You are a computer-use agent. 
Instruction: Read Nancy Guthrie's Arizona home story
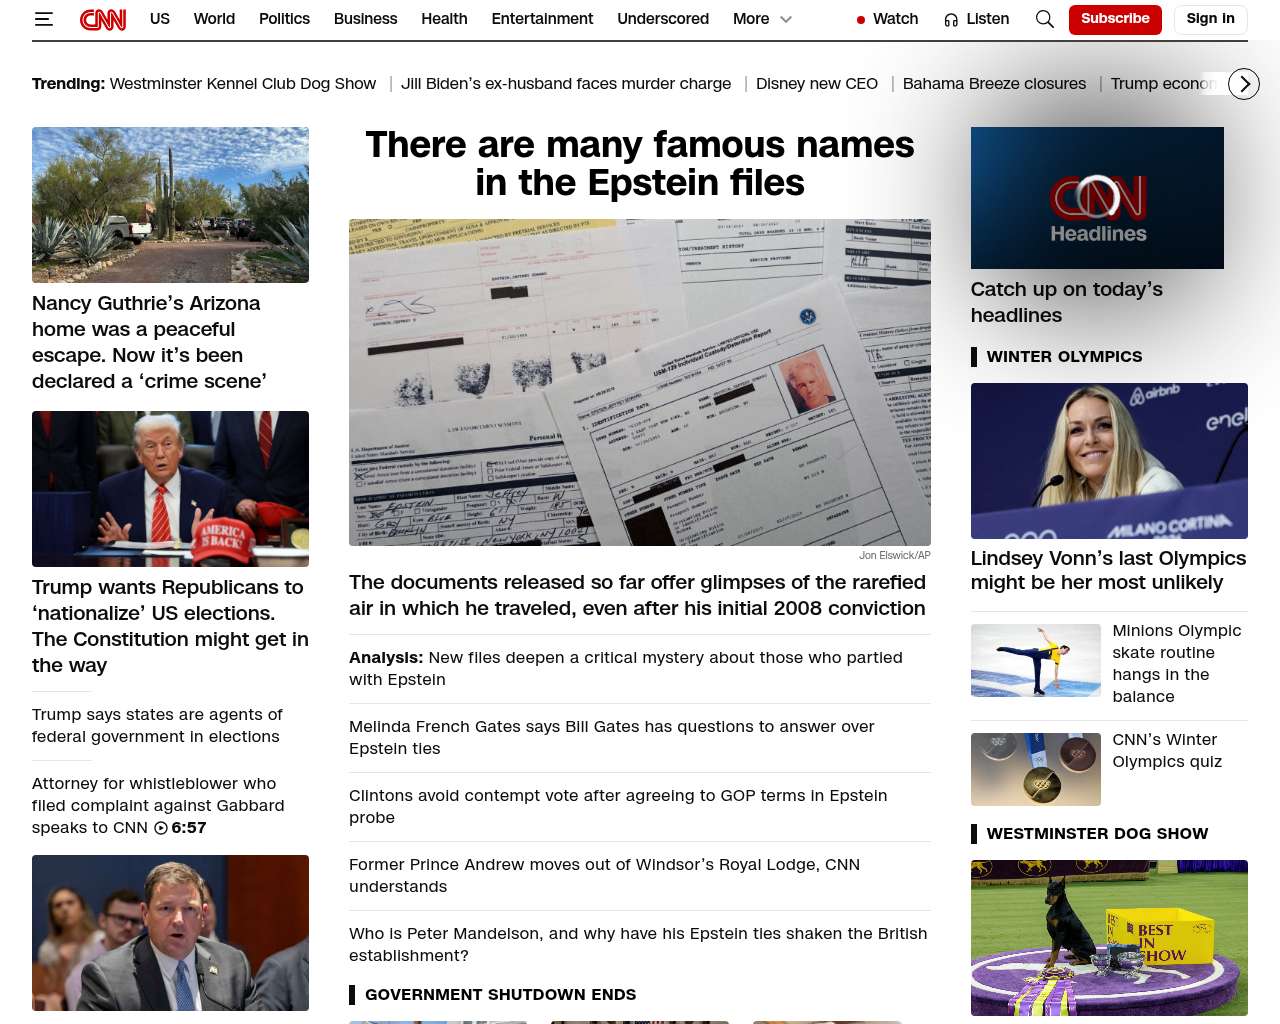[149, 342]
